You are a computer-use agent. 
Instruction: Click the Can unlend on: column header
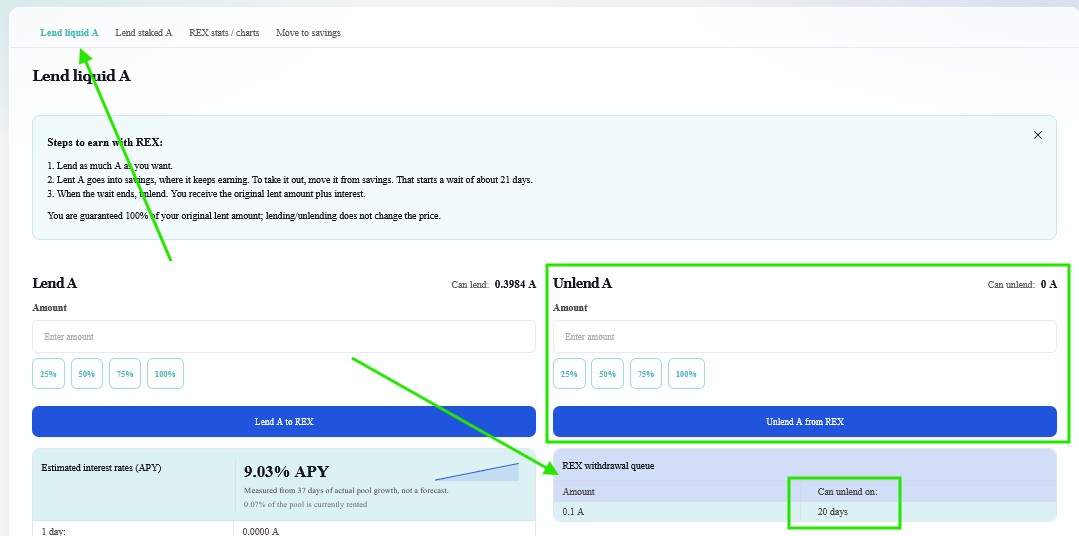pyautogui.click(x=847, y=491)
